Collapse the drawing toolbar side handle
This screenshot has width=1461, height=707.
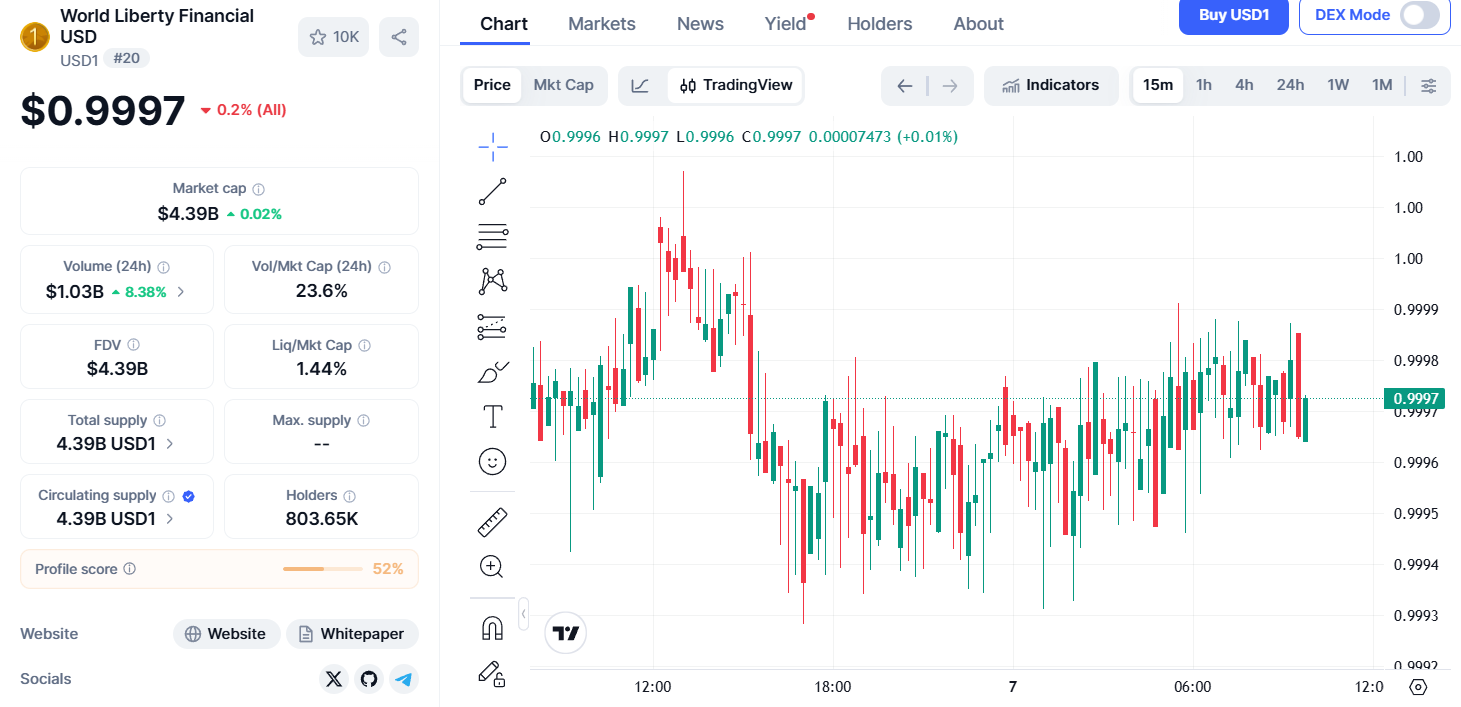523,612
